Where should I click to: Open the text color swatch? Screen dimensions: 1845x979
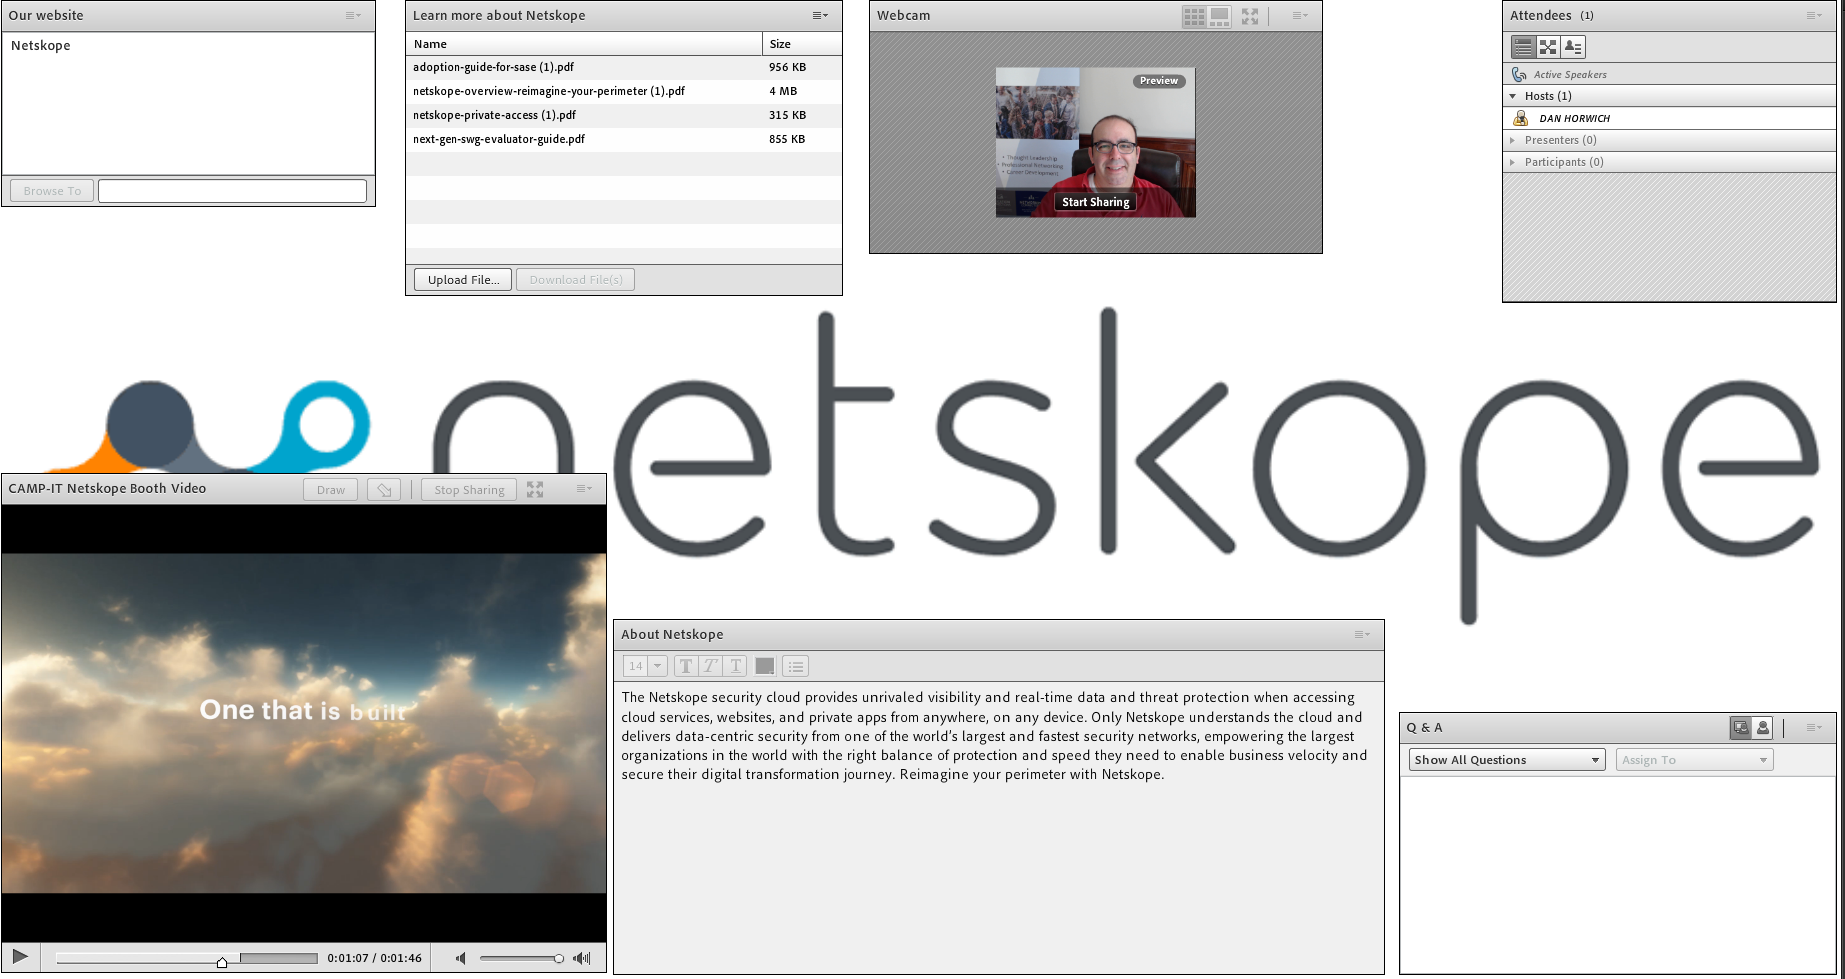pos(765,666)
